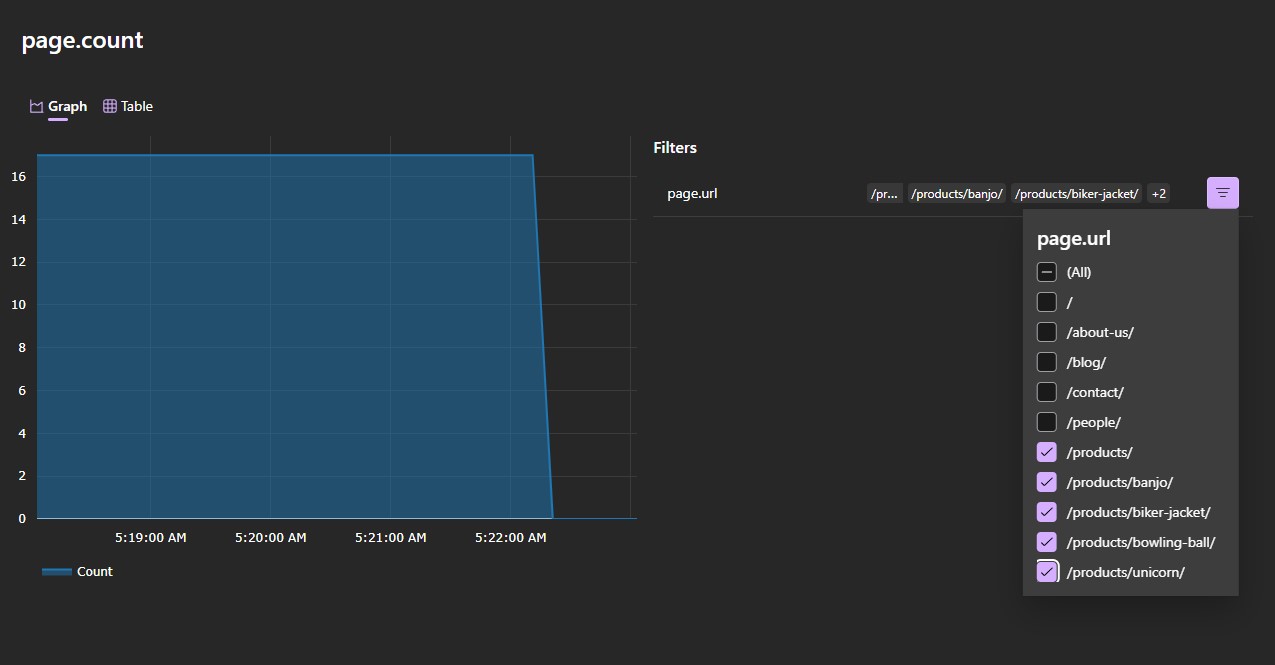Check the /contact/ checkbox
The height and width of the screenshot is (665, 1275).
click(1046, 392)
